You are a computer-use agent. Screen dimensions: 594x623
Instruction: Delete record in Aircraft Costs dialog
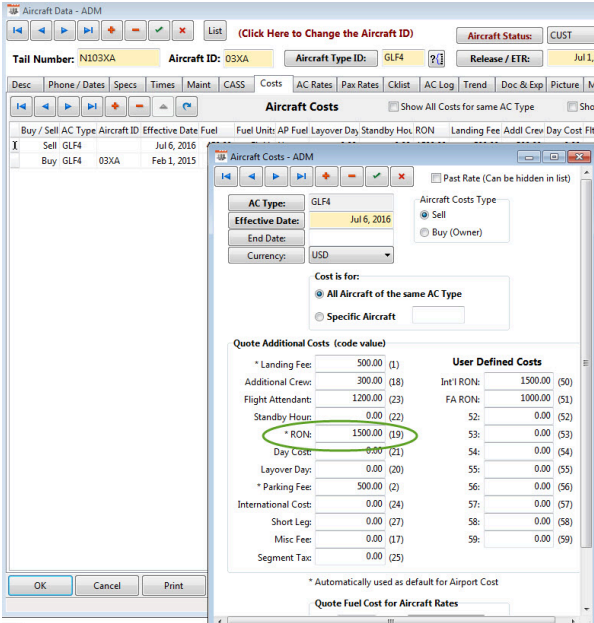coord(352,176)
